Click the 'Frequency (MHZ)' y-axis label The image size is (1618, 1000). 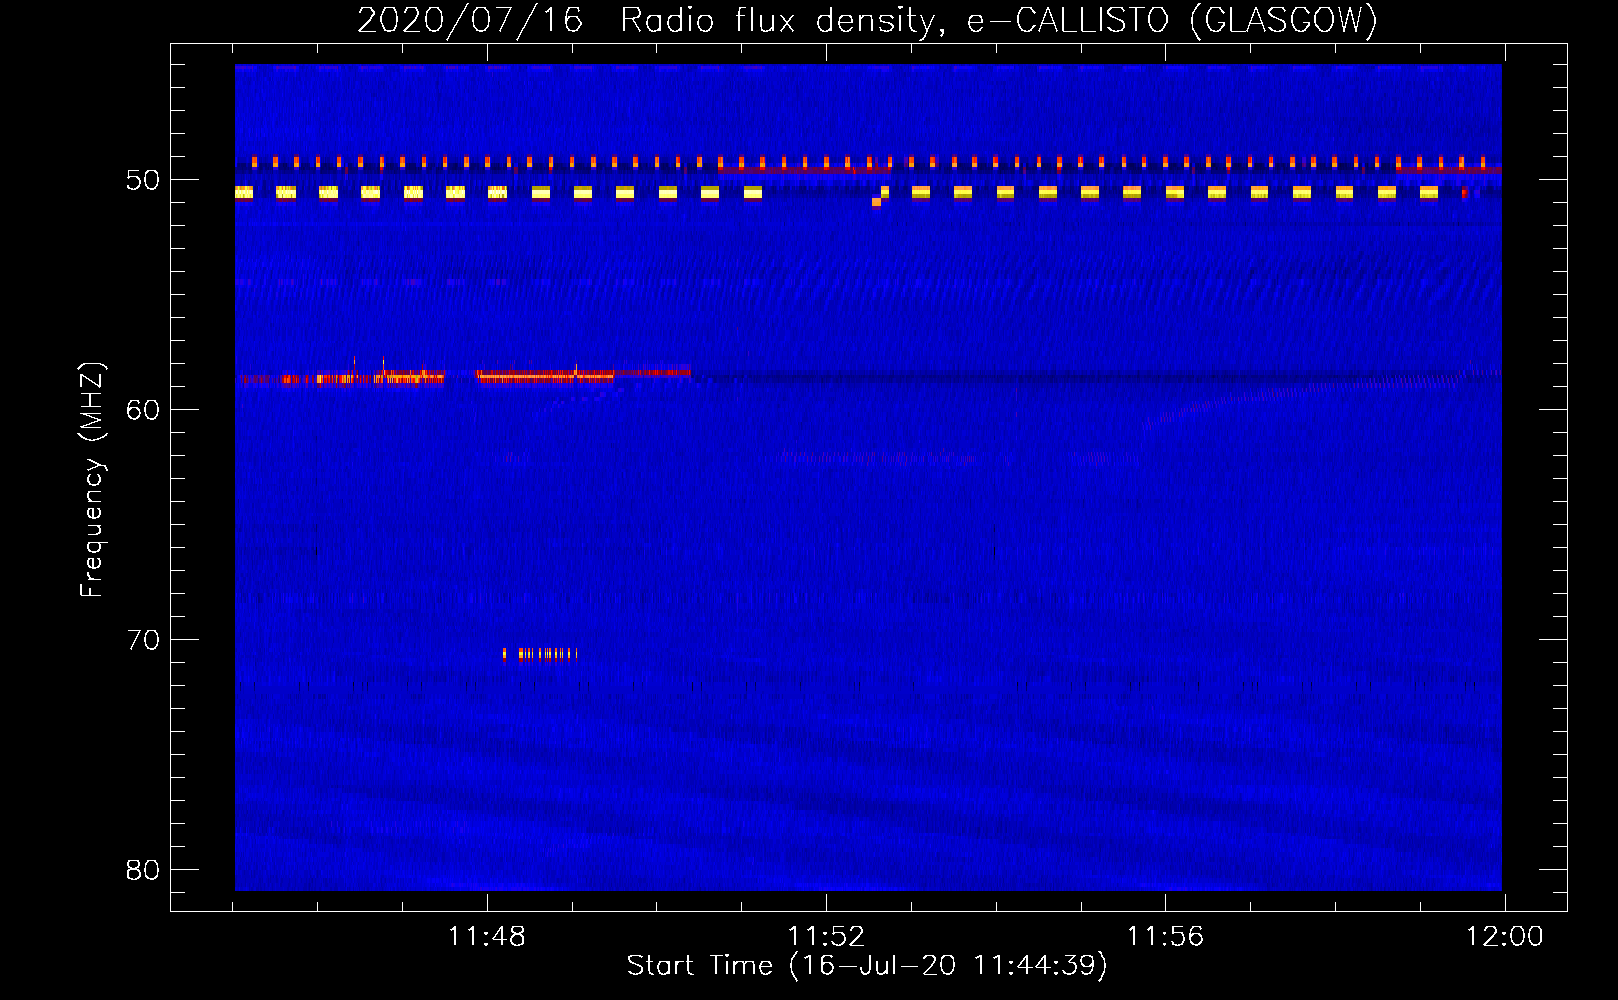tap(92, 480)
